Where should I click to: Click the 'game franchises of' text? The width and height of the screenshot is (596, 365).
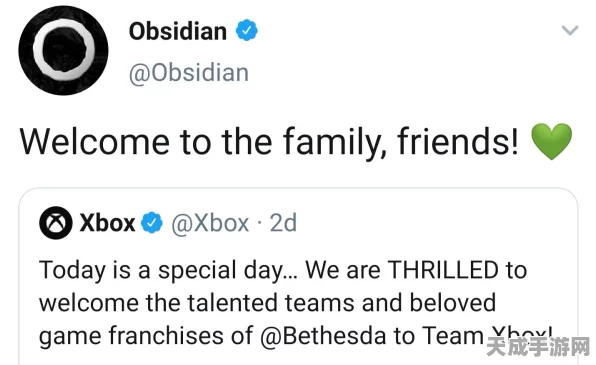pyautogui.click(x=146, y=336)
